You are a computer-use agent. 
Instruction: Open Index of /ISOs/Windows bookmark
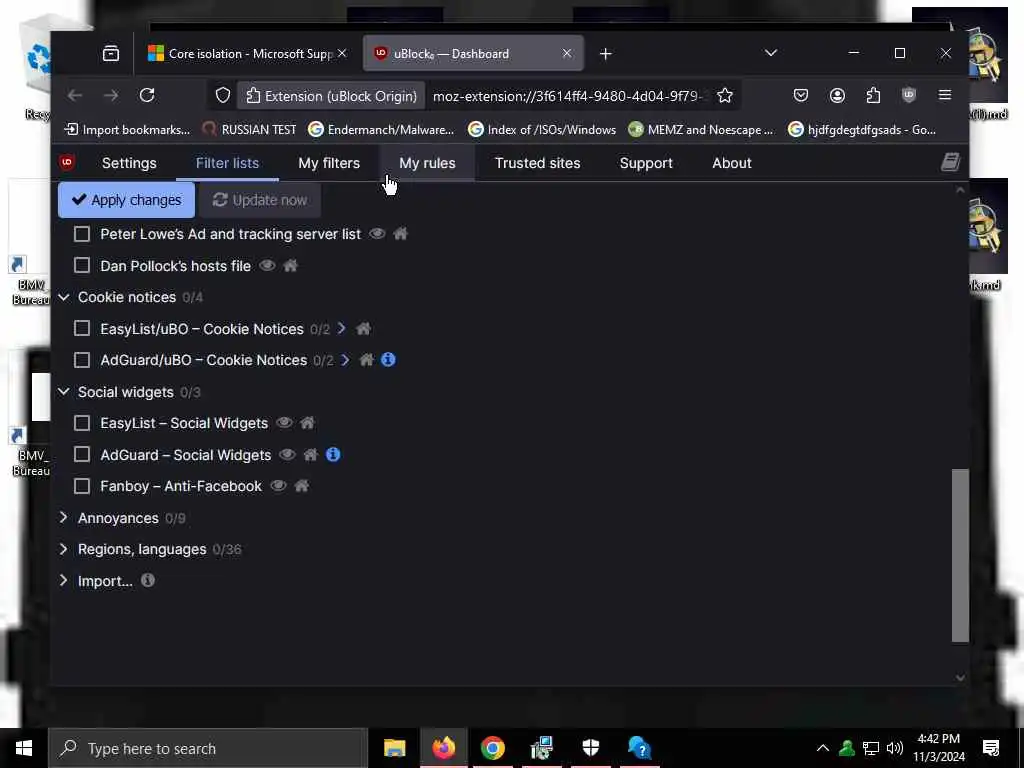[x=542, y=129]
